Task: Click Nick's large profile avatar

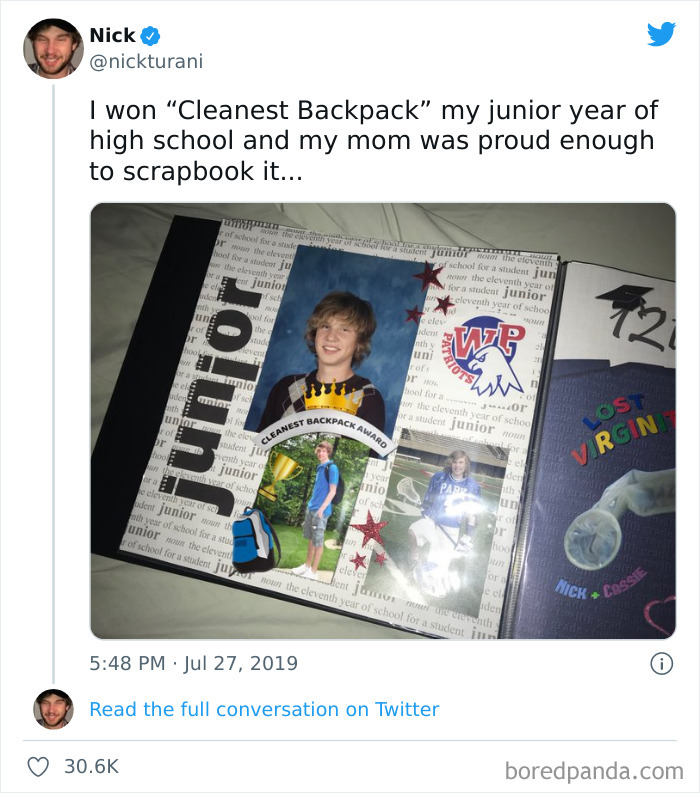Action: (x=53, y=48)
